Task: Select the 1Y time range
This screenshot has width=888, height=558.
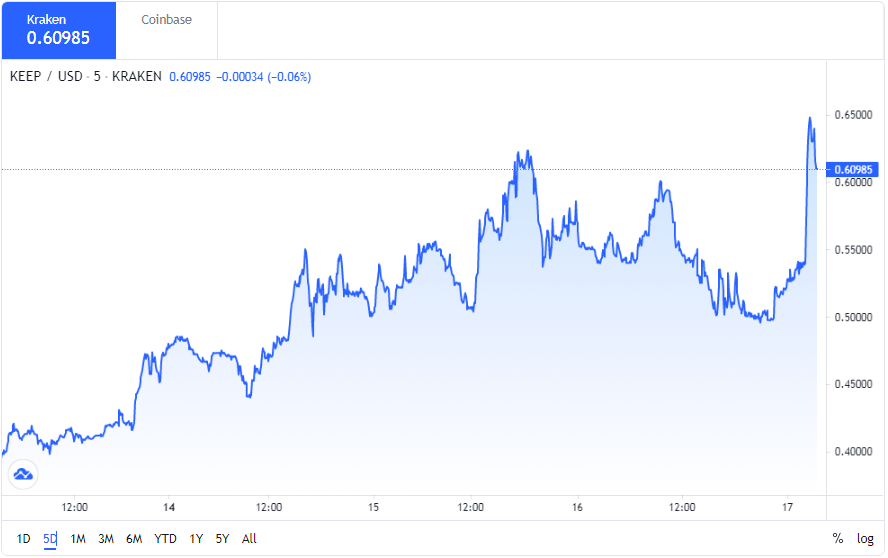Action: click(196, 539)
